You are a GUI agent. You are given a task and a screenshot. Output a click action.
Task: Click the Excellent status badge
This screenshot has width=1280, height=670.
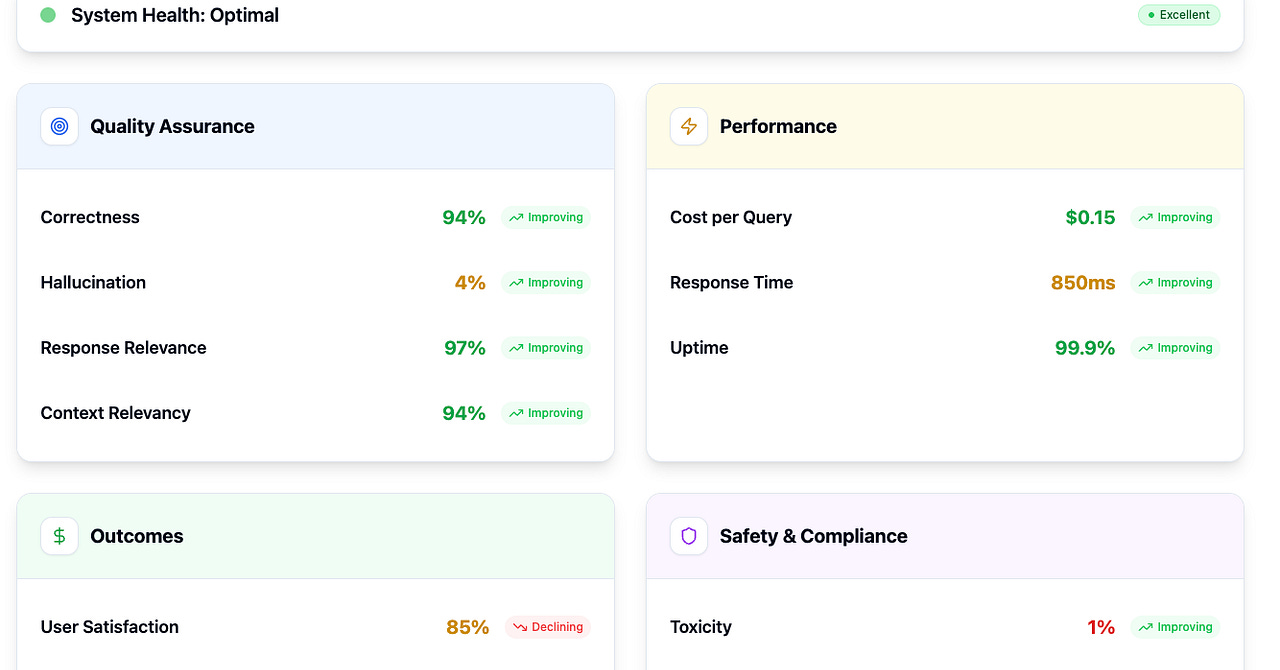(1179, 15)
